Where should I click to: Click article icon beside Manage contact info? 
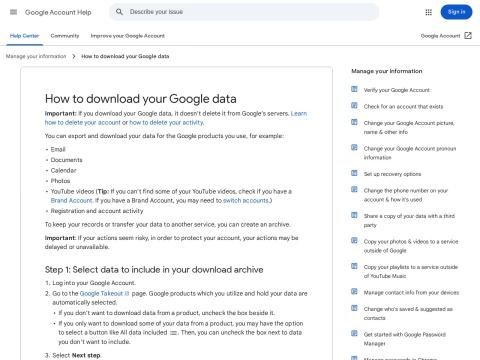coord(354,292)
